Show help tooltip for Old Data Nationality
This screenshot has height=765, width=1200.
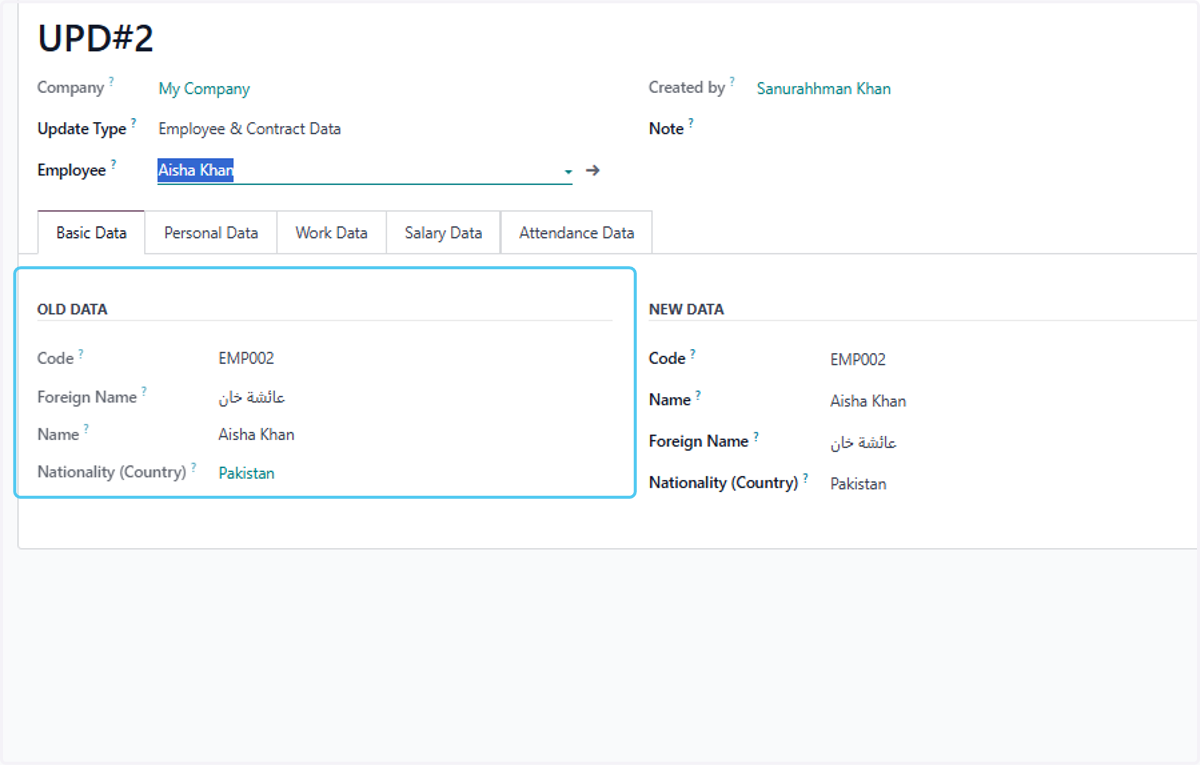click(x=193, y=466)
